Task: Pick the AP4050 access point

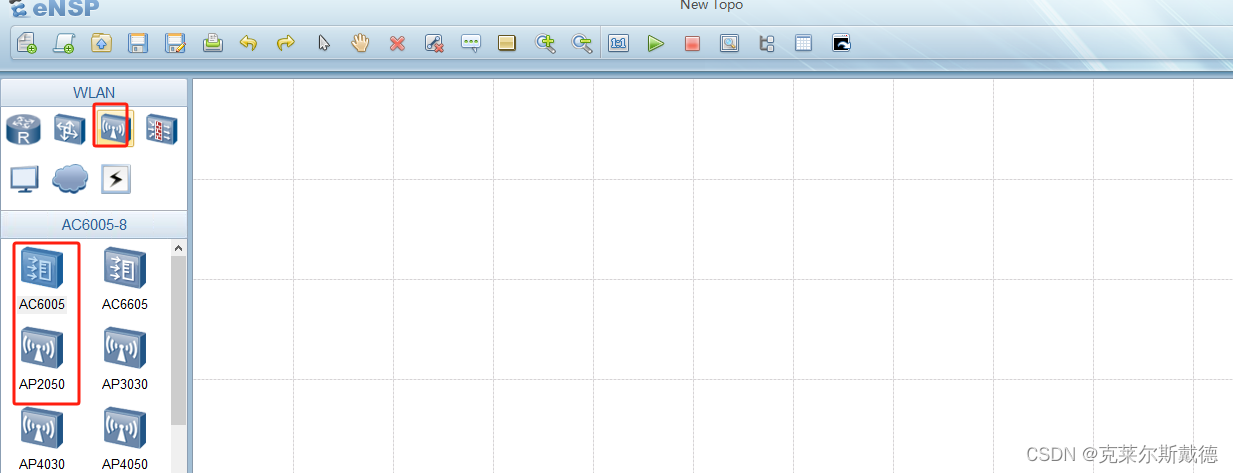Action: click(125, 439)
